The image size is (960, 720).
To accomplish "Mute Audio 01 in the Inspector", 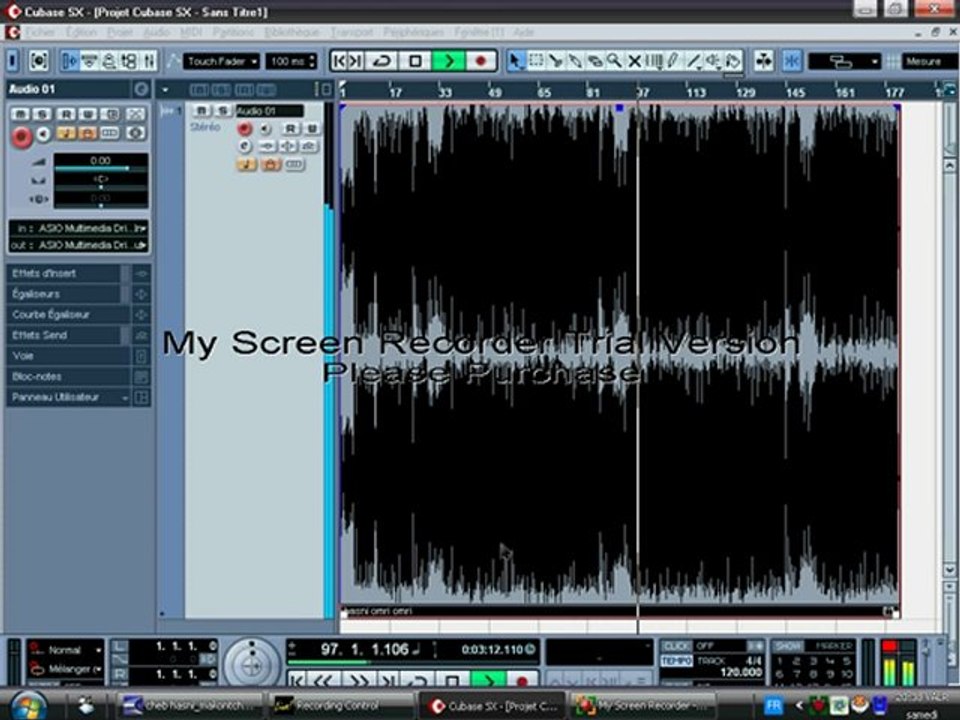I will click(20, 114).
